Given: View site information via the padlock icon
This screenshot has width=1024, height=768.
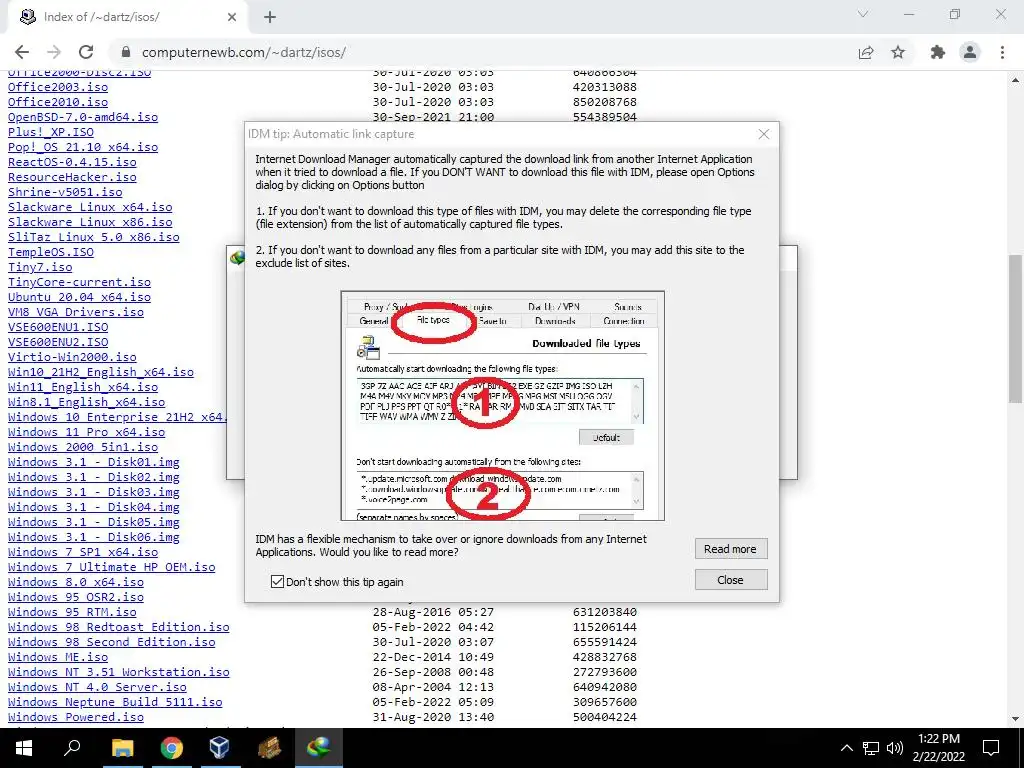Looking at the screenshot, I should [126, 52].
